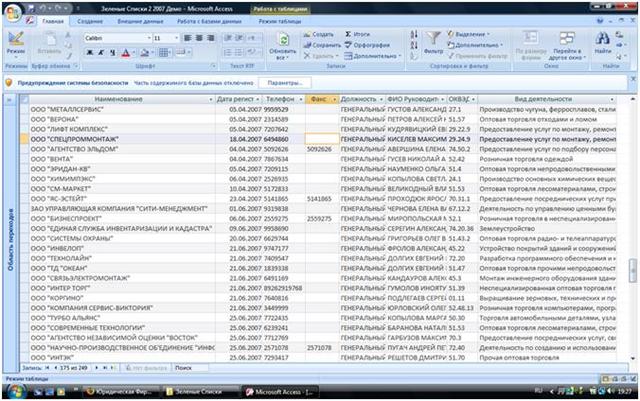This screenshot has width=640, height=401.
Task: Switch to Зеленые Списки taskbar window
Action: [199, 392]
